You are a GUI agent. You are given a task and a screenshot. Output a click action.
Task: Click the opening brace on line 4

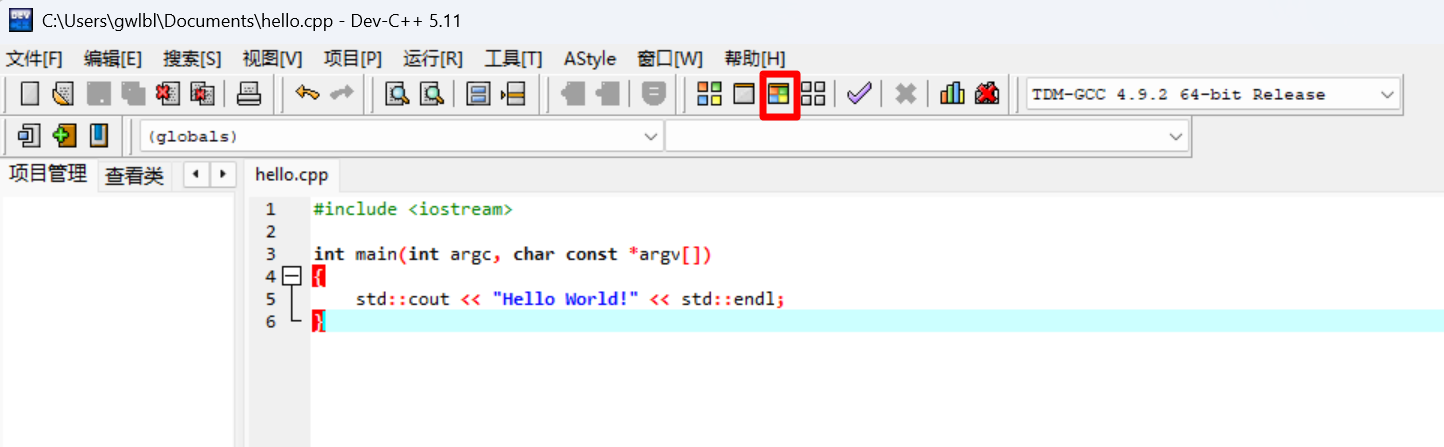tap(318, 276)
